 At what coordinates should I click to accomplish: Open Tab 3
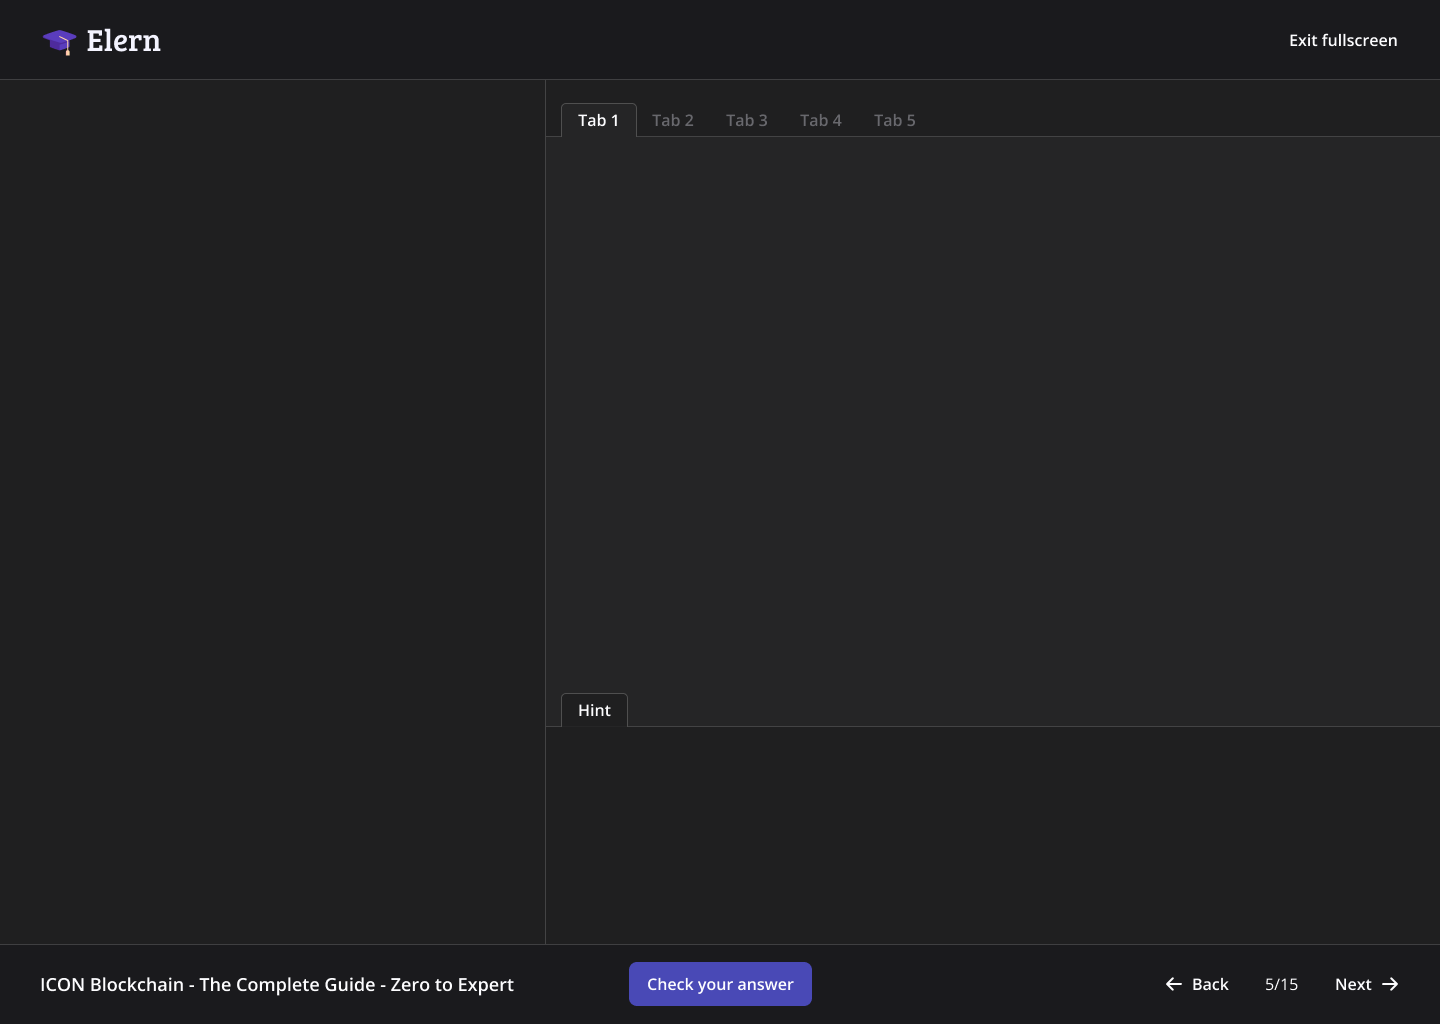[746, 120]
